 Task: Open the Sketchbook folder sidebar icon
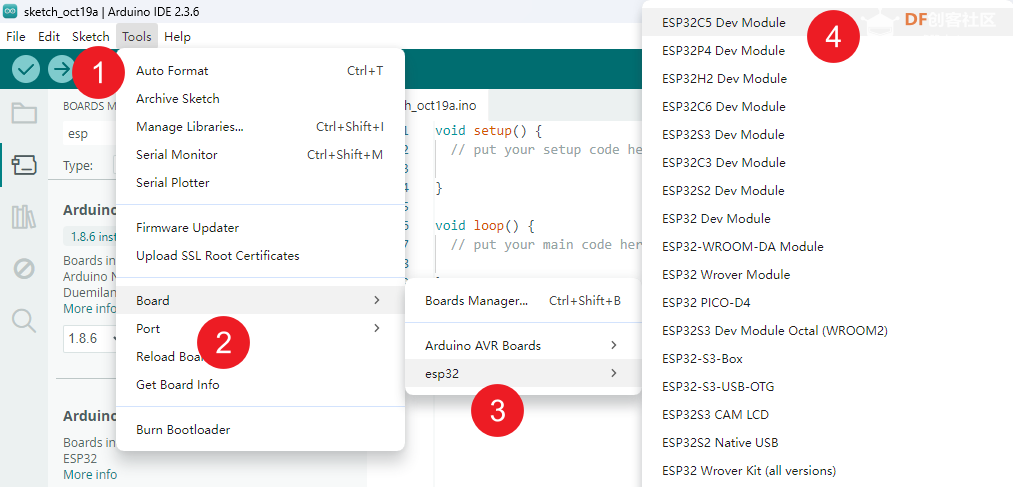point(24,113)
